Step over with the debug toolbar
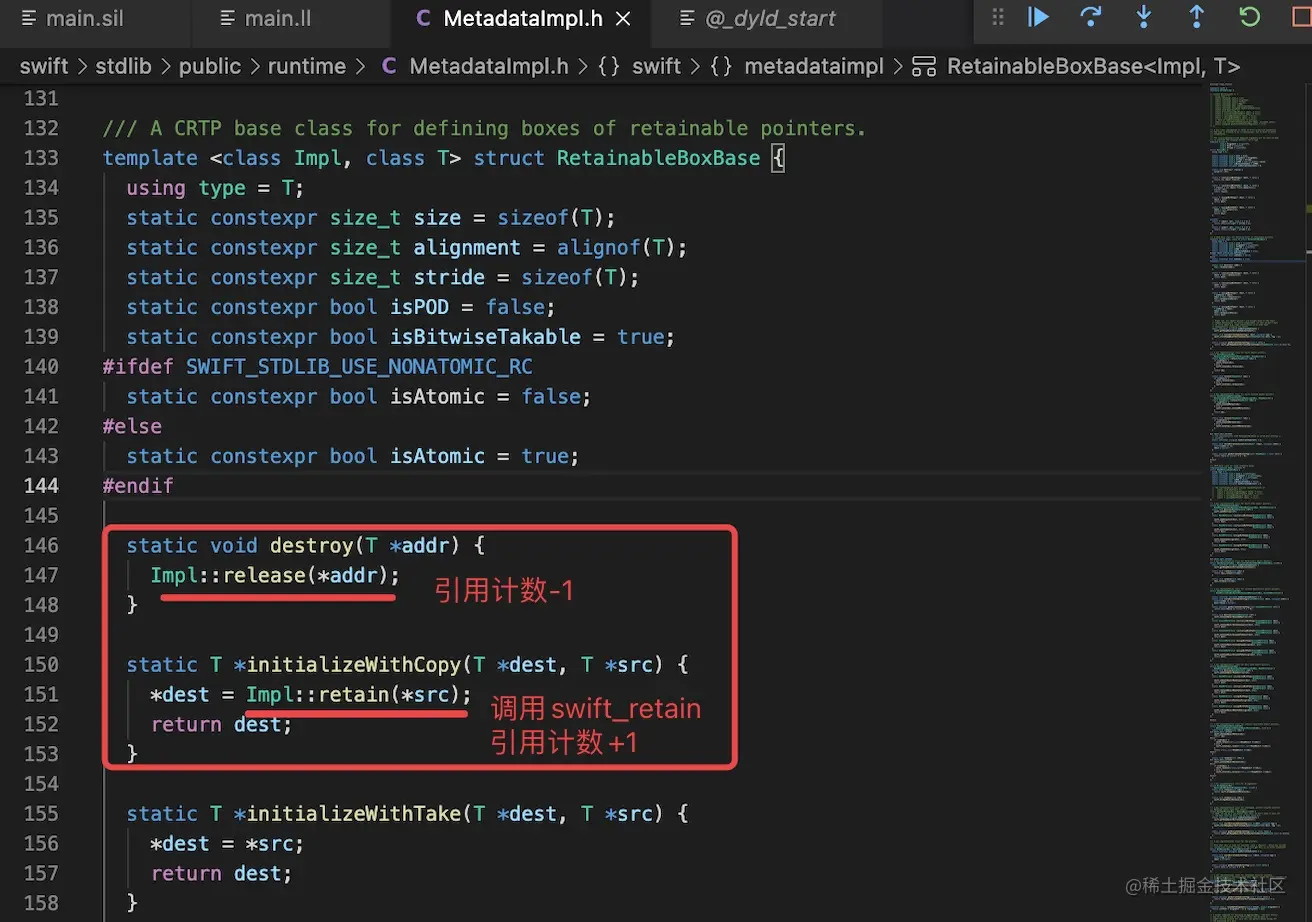 tap(1091, 17)
